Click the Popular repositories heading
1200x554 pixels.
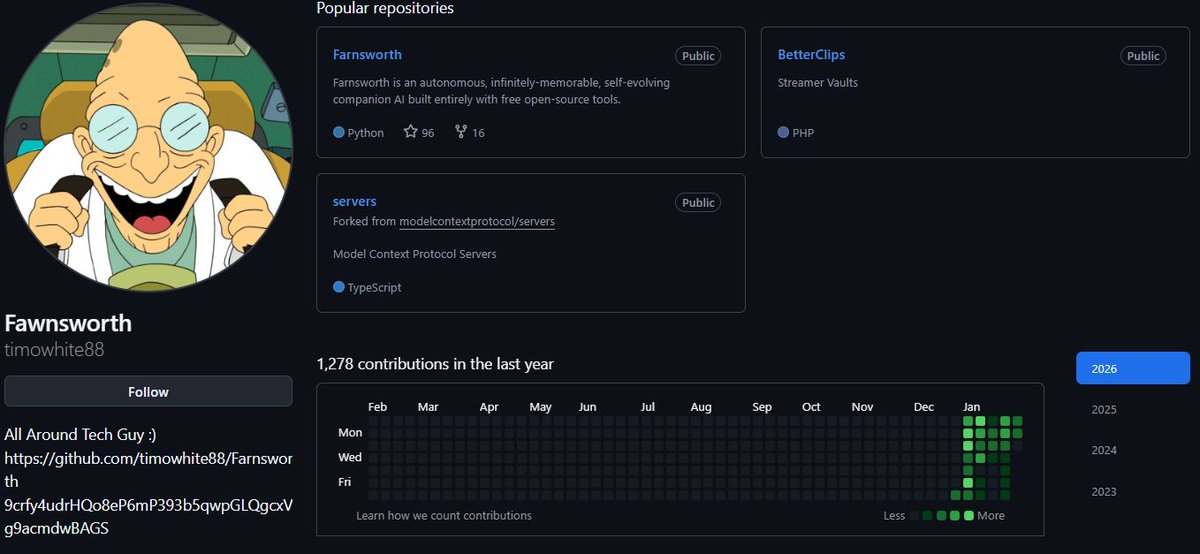[385, 8]
